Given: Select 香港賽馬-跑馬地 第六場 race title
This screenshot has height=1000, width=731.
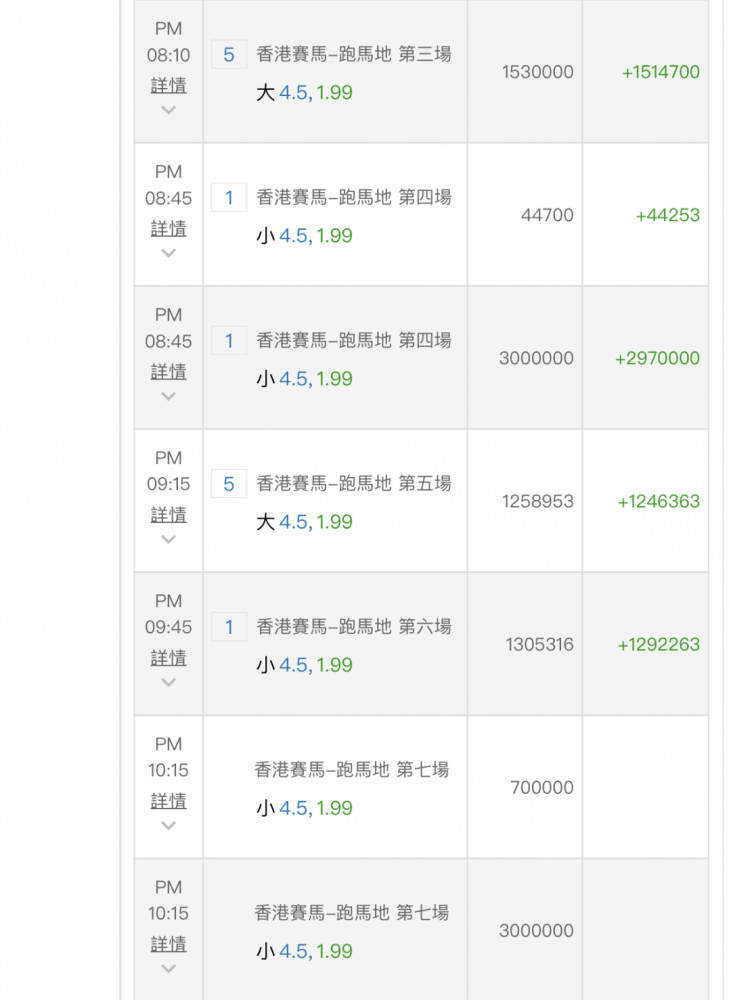Looking at the screenshot, I should tap(354, 627).
